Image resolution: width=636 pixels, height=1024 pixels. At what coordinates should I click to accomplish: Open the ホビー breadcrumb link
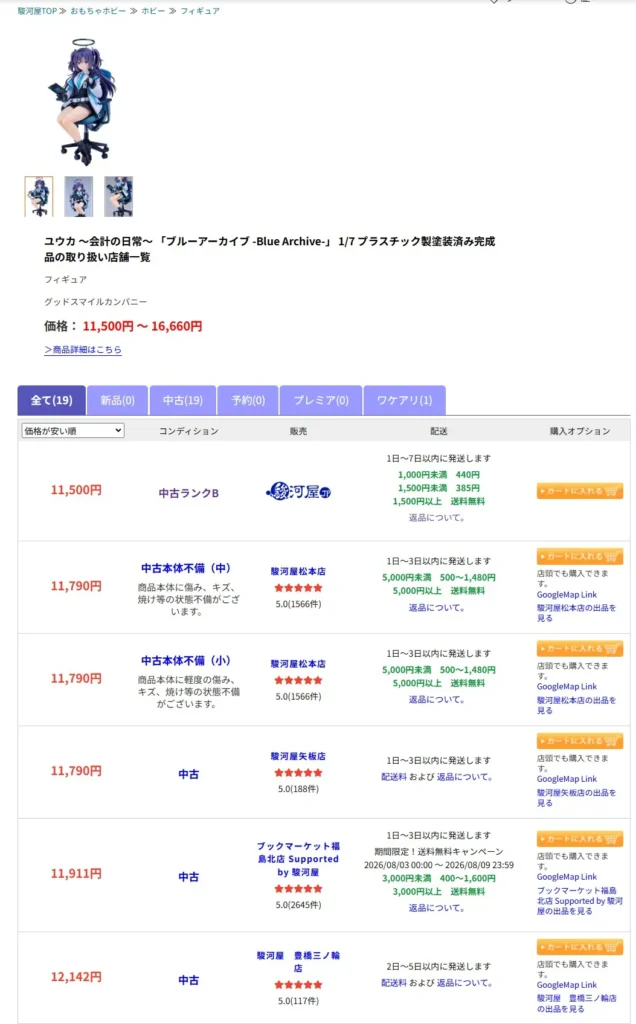153,11
